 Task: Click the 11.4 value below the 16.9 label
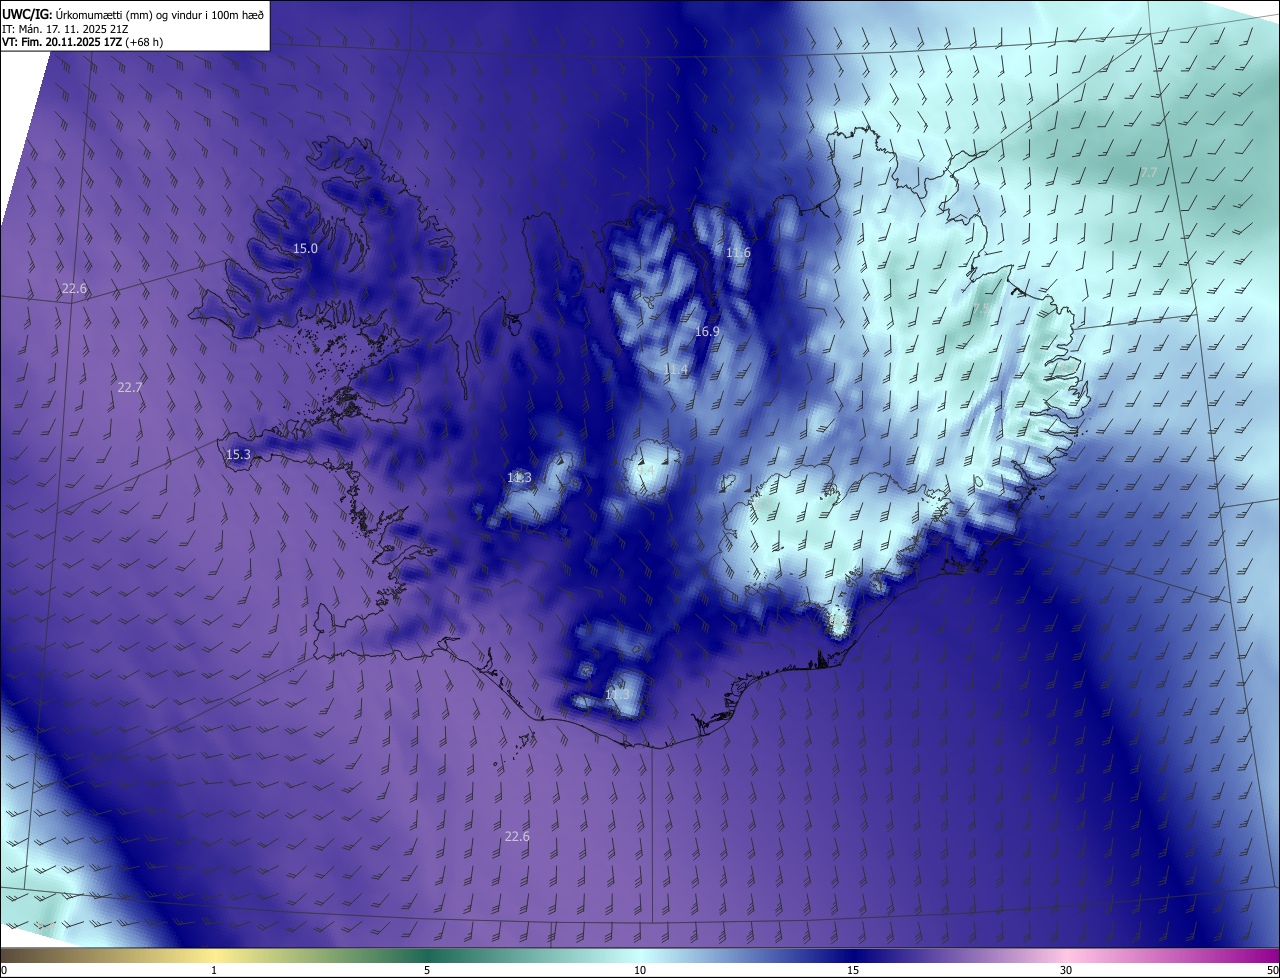(x=676, y=370)
